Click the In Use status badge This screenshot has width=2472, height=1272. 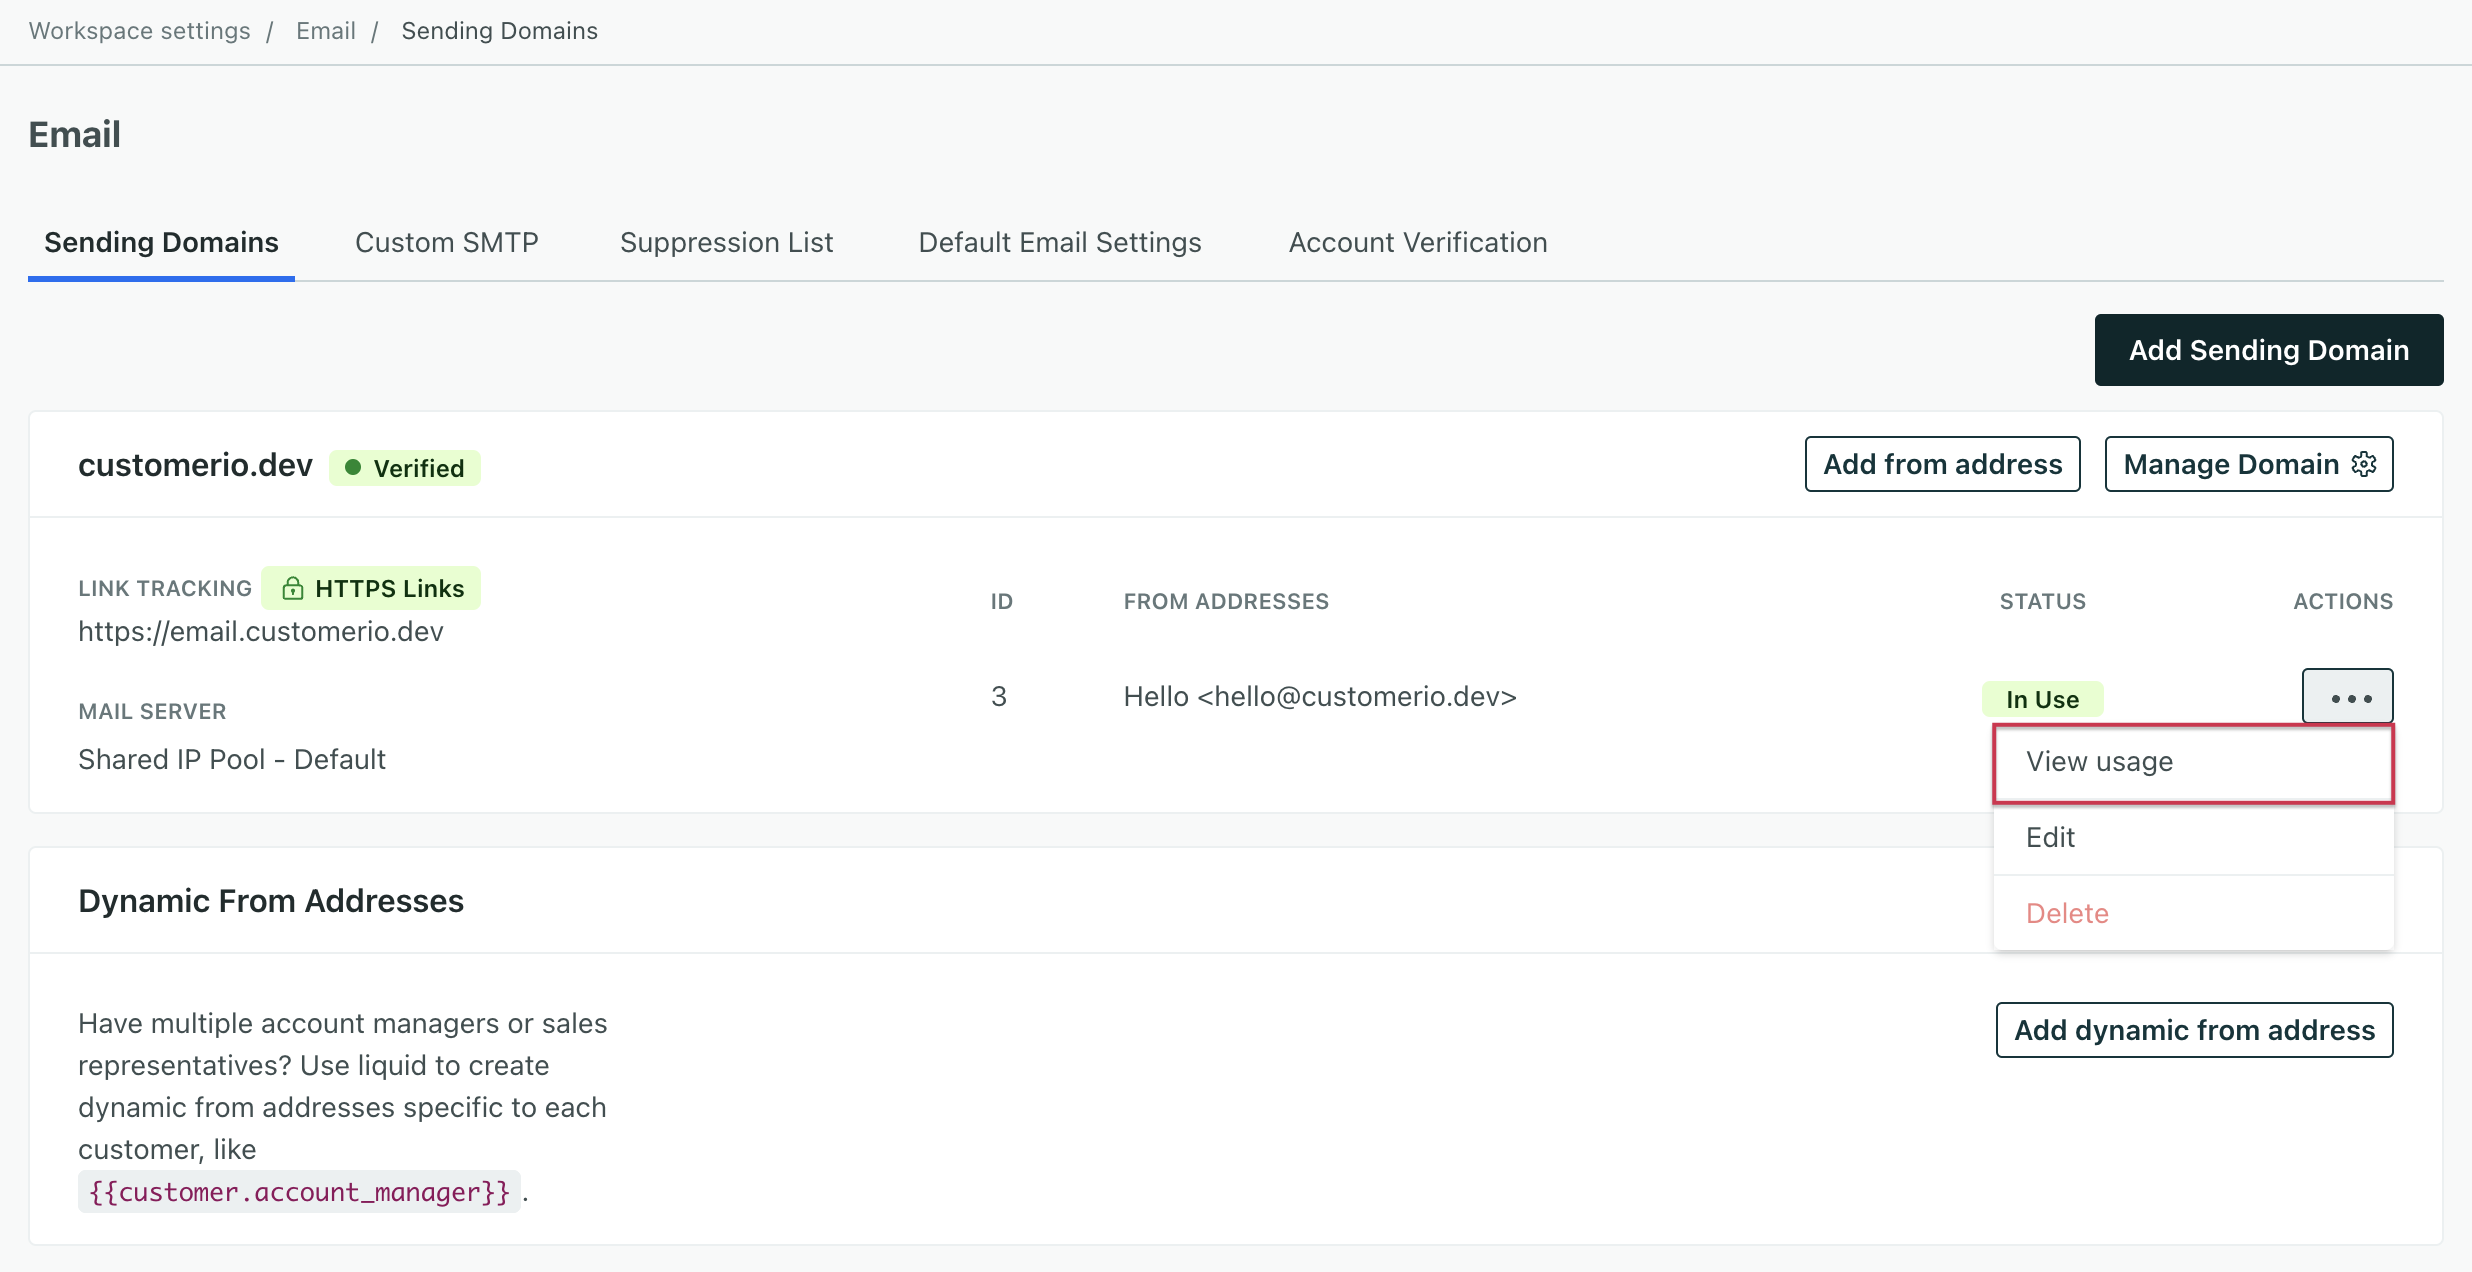[2042, 699]
